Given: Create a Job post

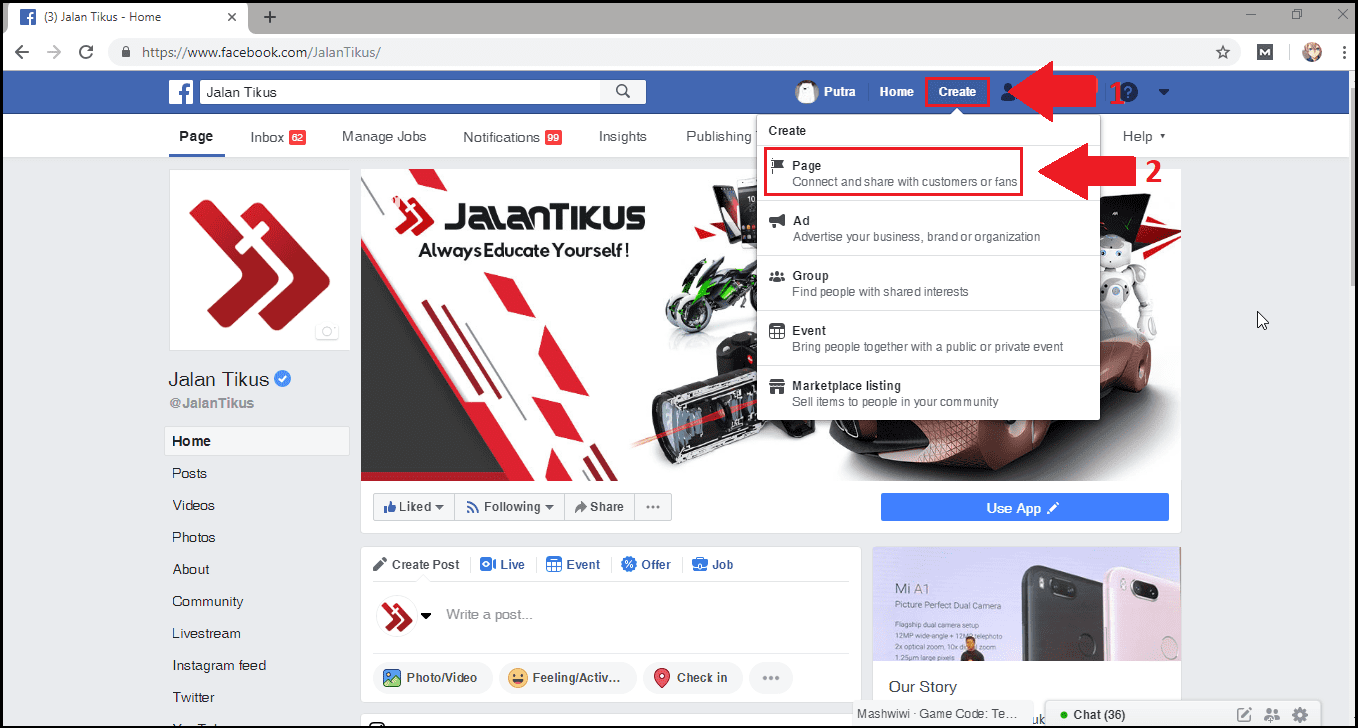Looking at the screenshot, I should (x=713, y=565).
